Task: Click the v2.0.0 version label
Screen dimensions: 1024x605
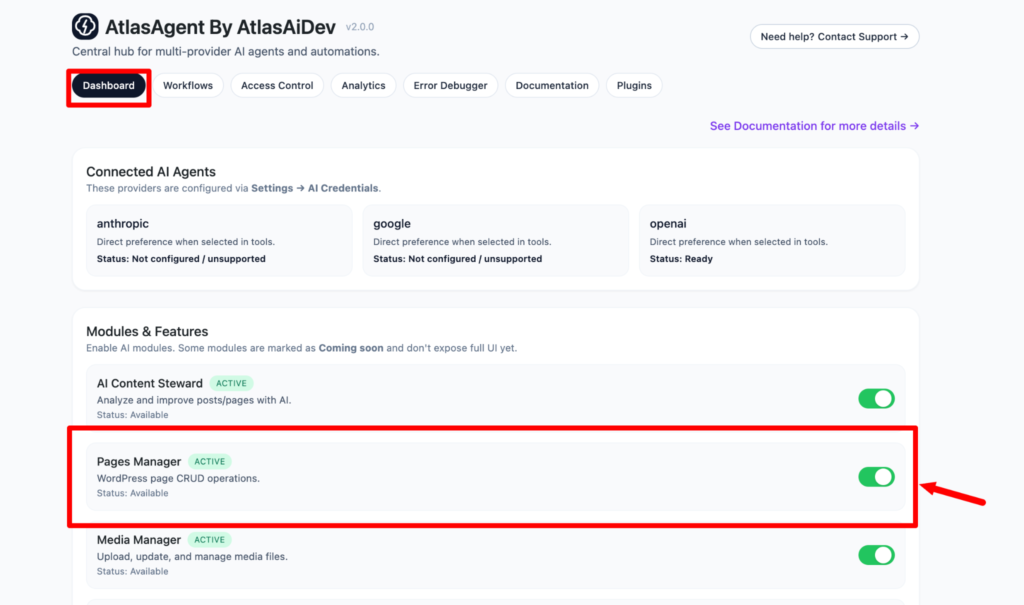Action: pos(360,27)
